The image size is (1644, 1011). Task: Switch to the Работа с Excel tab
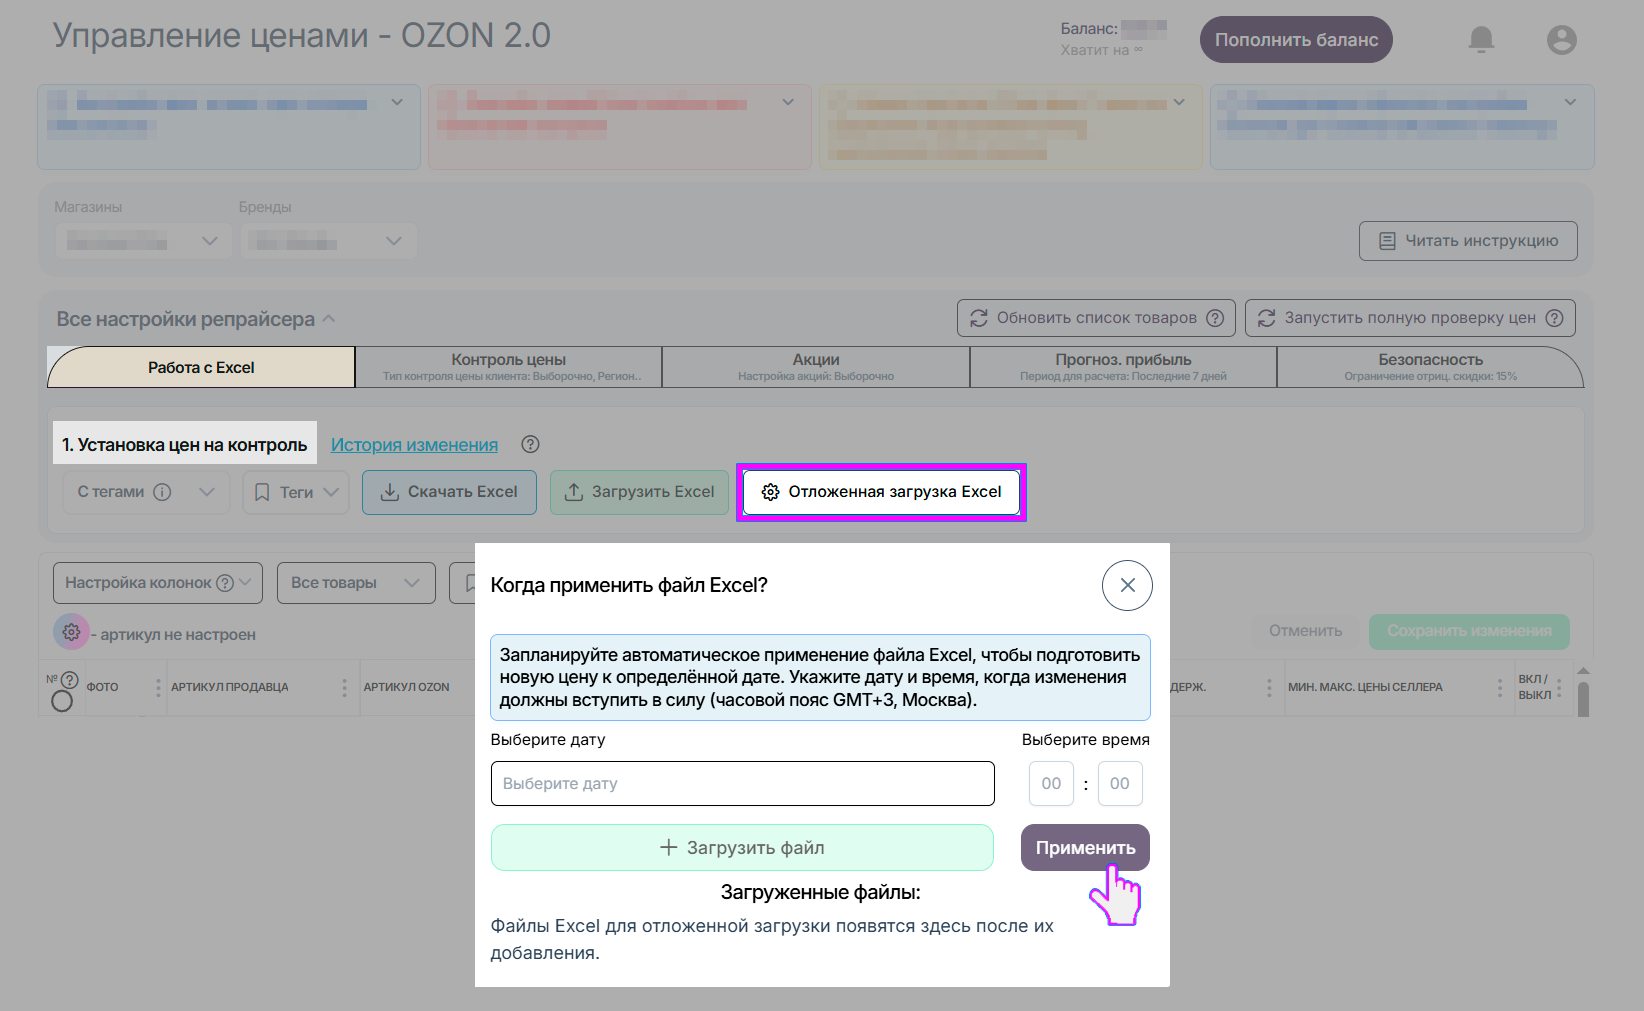click(201, 367)
